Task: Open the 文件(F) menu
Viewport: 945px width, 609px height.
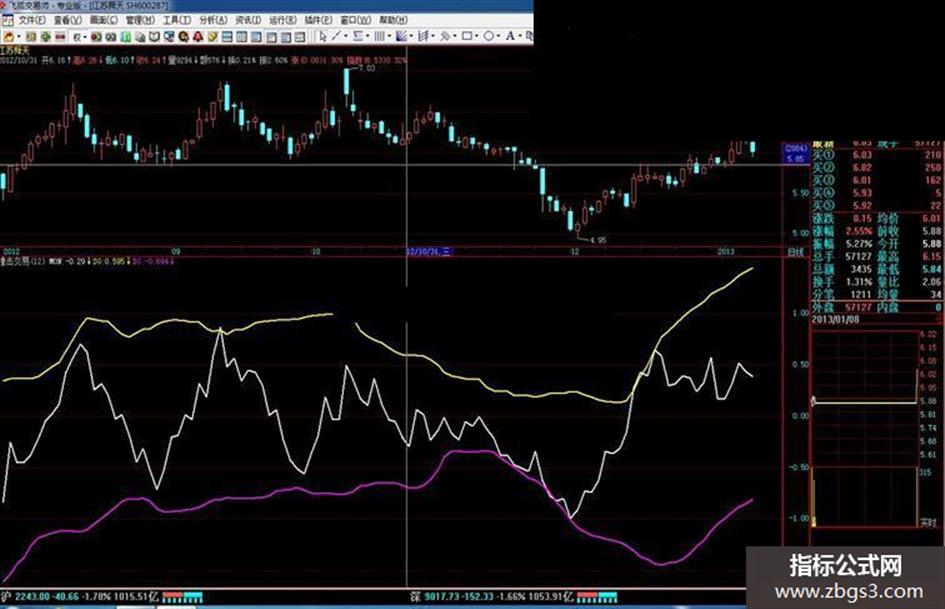Action: pyautogui.click(x=32, y=21)
